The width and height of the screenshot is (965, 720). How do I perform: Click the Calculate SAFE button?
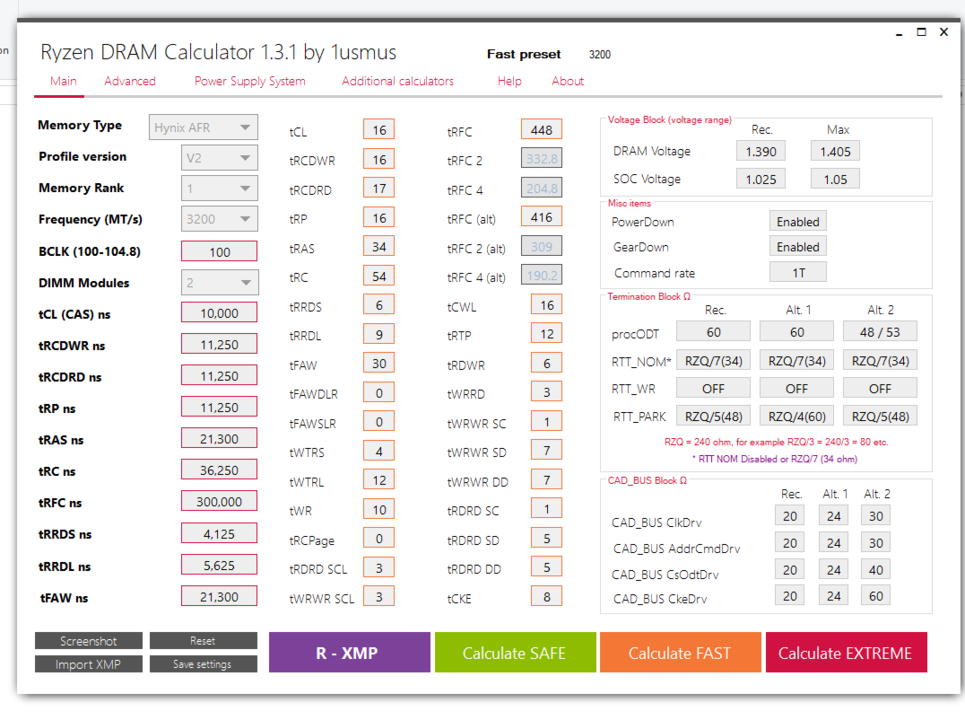[515, 652]
